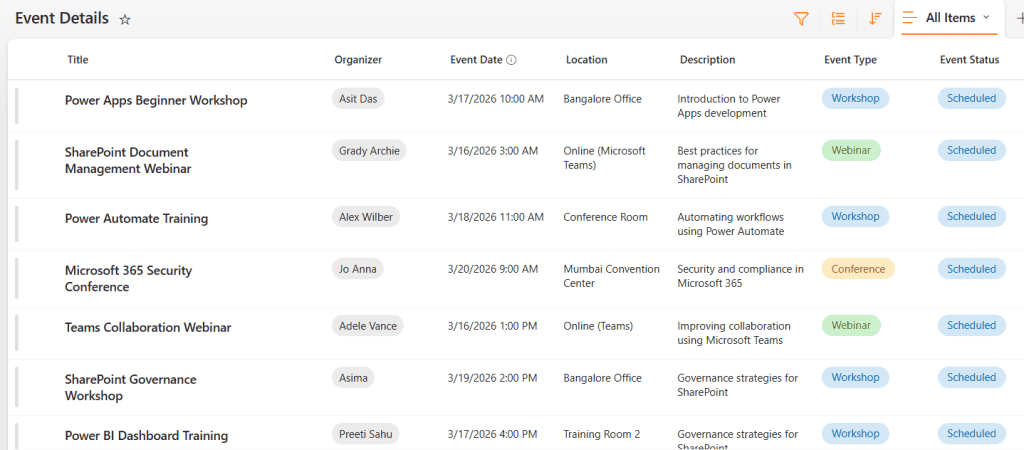The image size is (1024, 450).
Task: Click the Organizer column header
Action: pyautogui.click(x=358, y=59)
